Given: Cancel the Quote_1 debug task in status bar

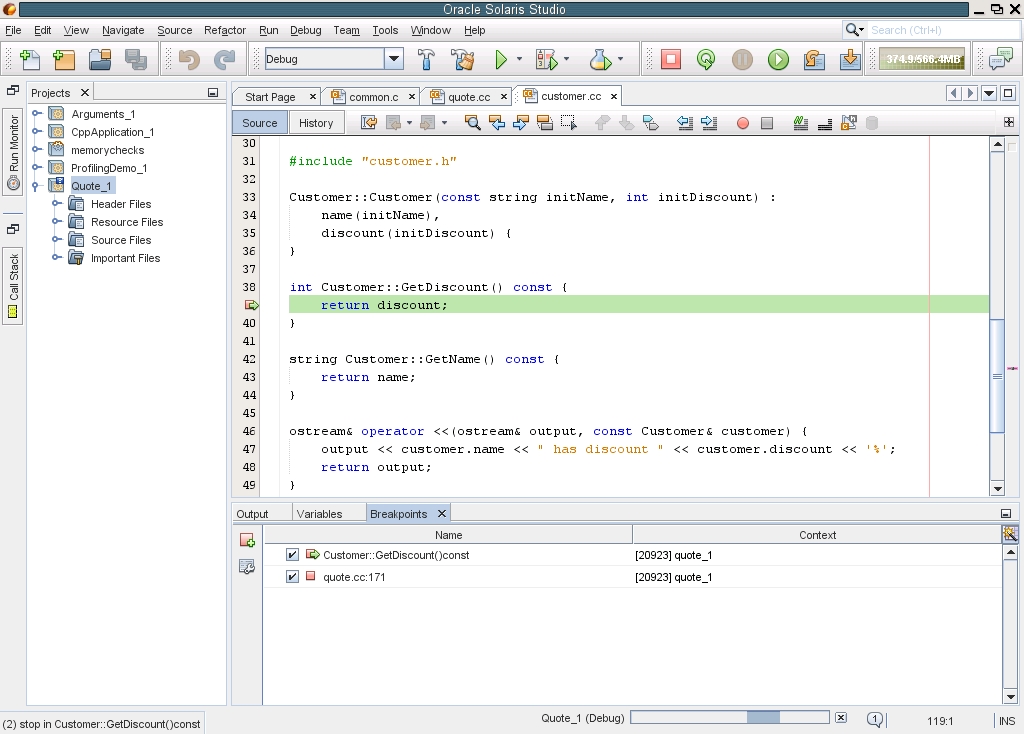Looking at the screenshot, I should pyautogui.click(x=841, y=718).
